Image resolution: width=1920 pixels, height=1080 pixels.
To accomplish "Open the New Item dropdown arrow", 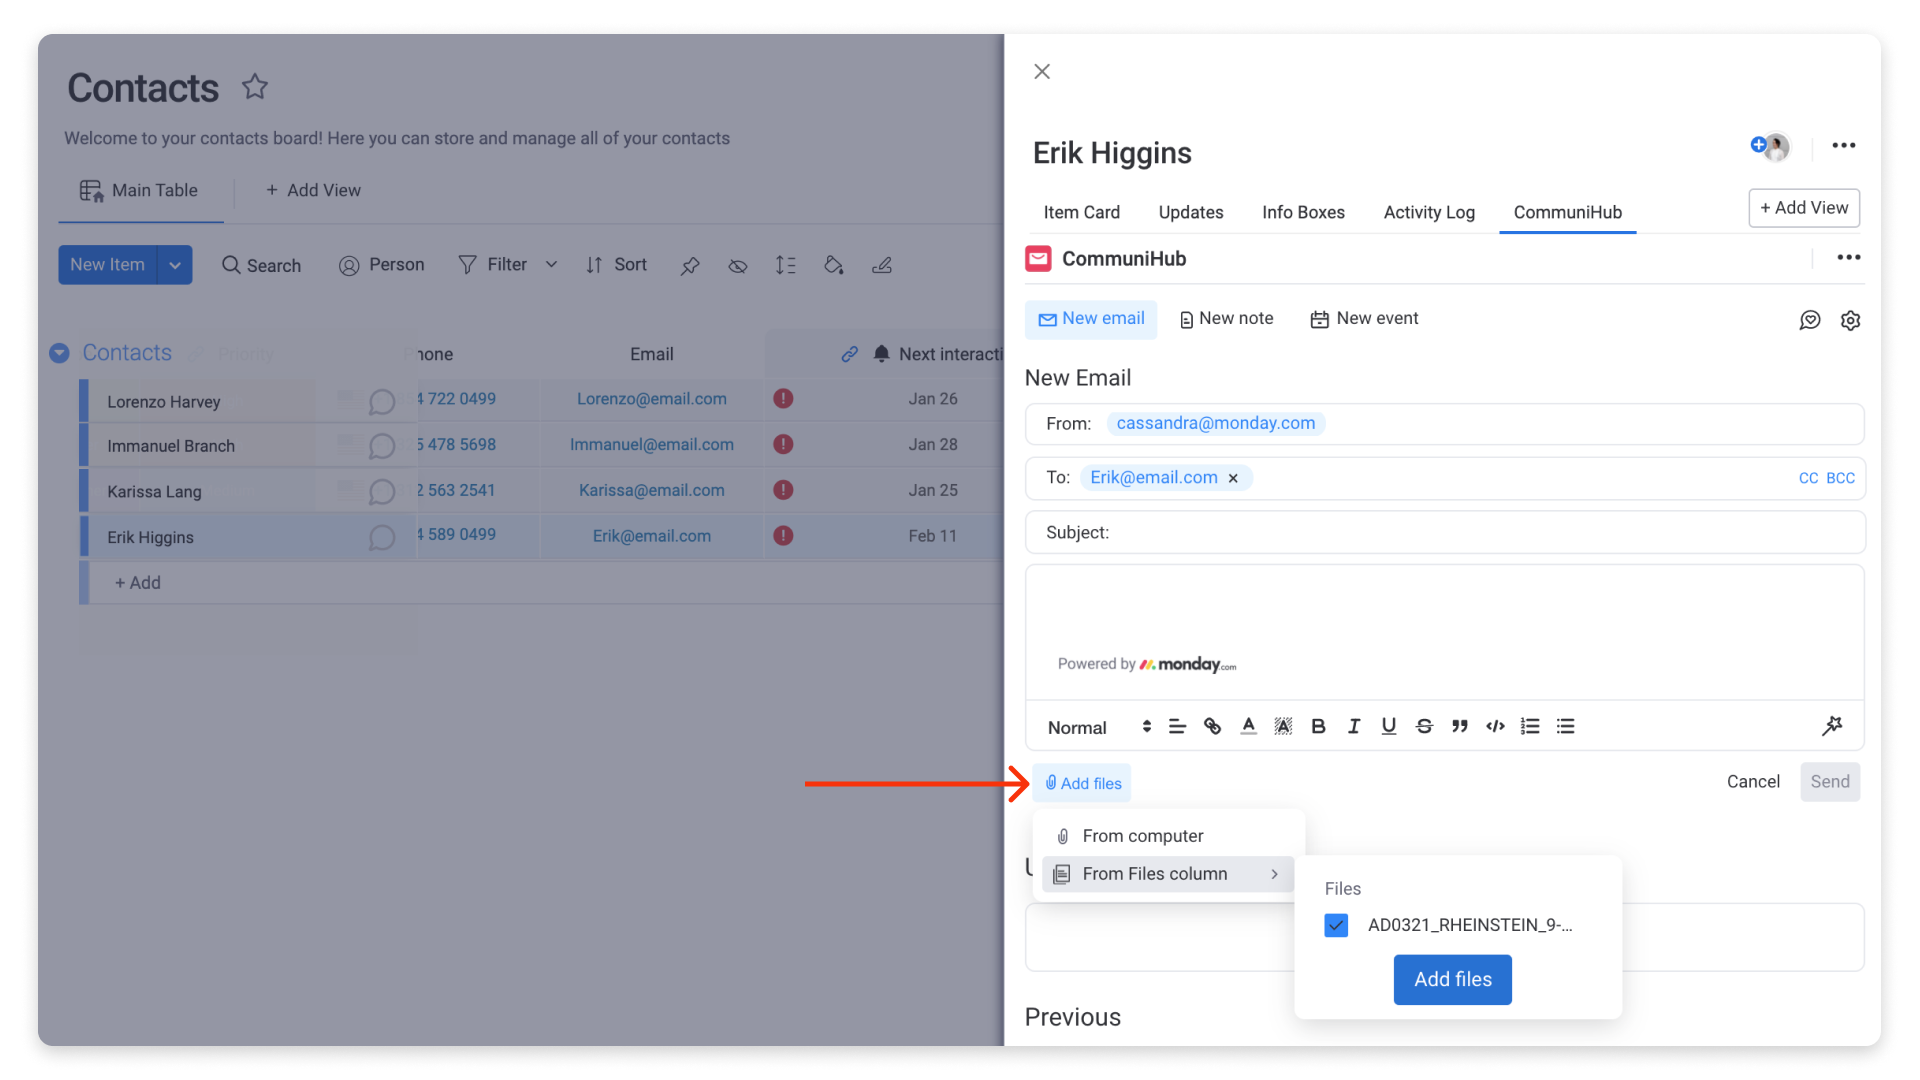I will [175, 265].
